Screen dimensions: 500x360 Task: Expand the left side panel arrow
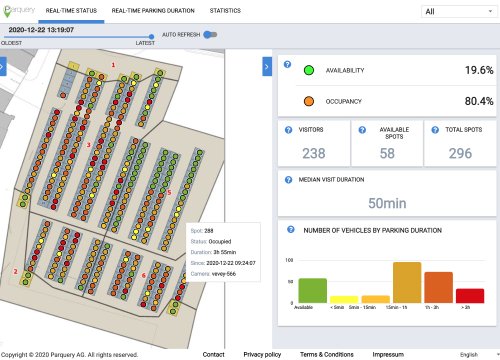(3, 67)
